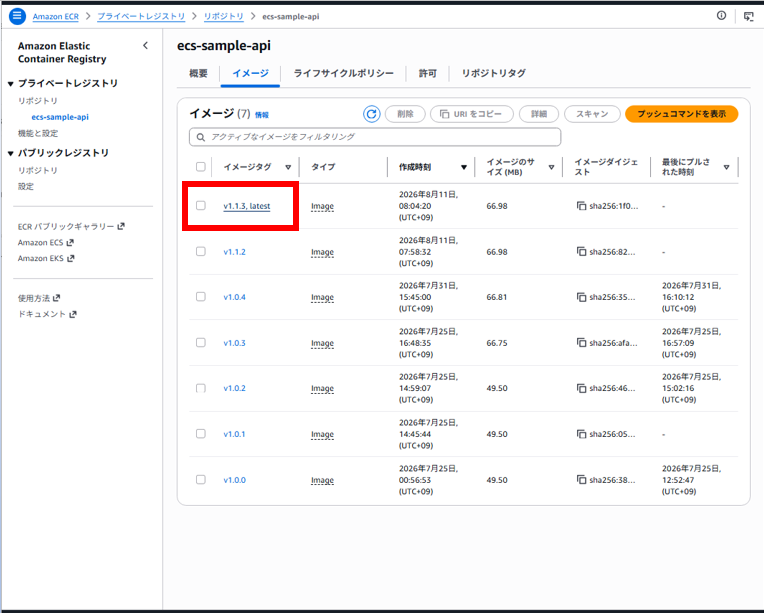This screenshot has width=764, height=613.
Task: Copy digest sha256:38... using copy icon
Action: pyautogui.click(x=581, y=479)
